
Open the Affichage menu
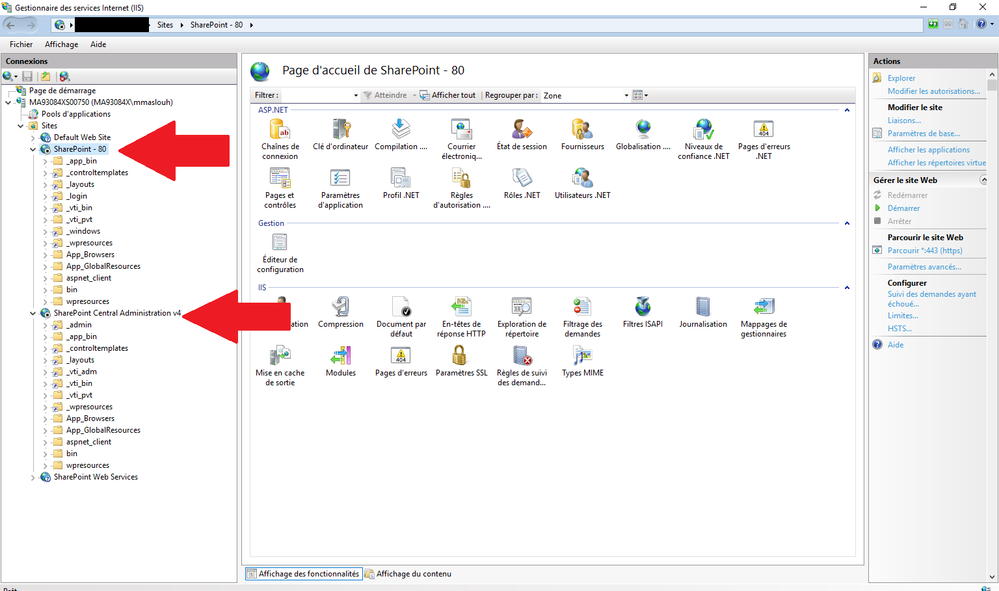tap(61, 45)
